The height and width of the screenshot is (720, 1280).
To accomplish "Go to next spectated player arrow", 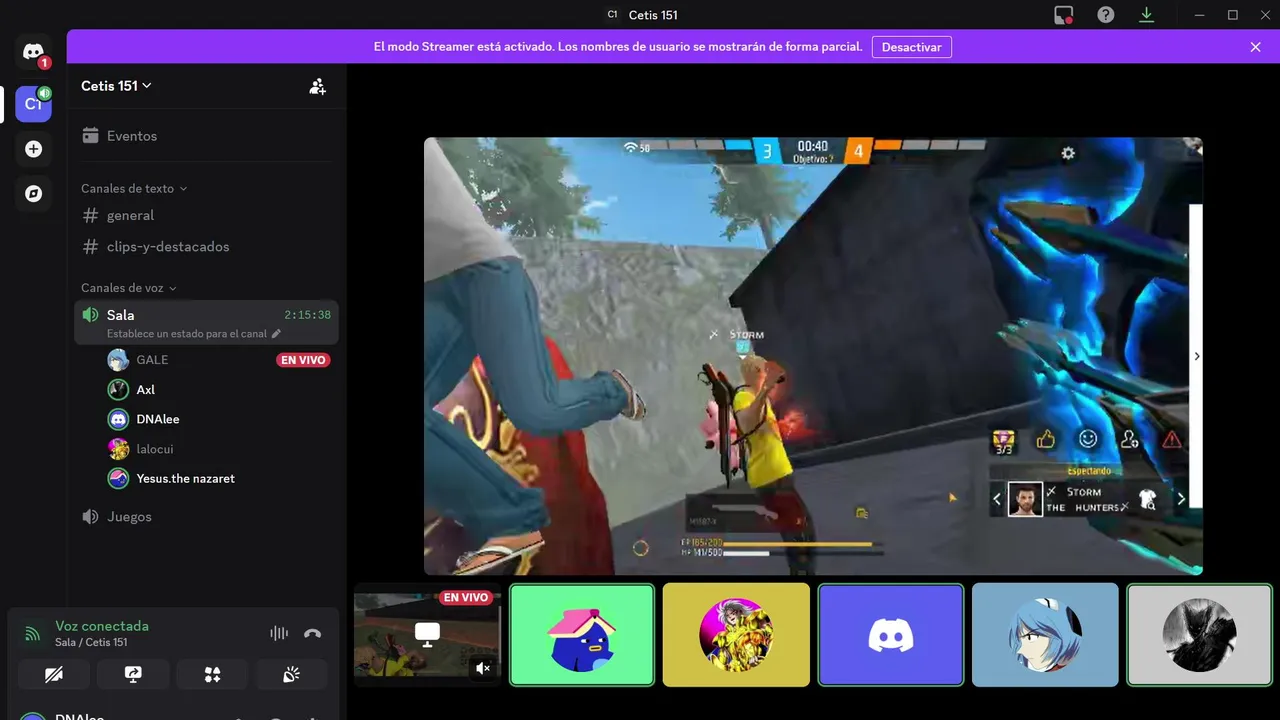I will click(1181, 499).
